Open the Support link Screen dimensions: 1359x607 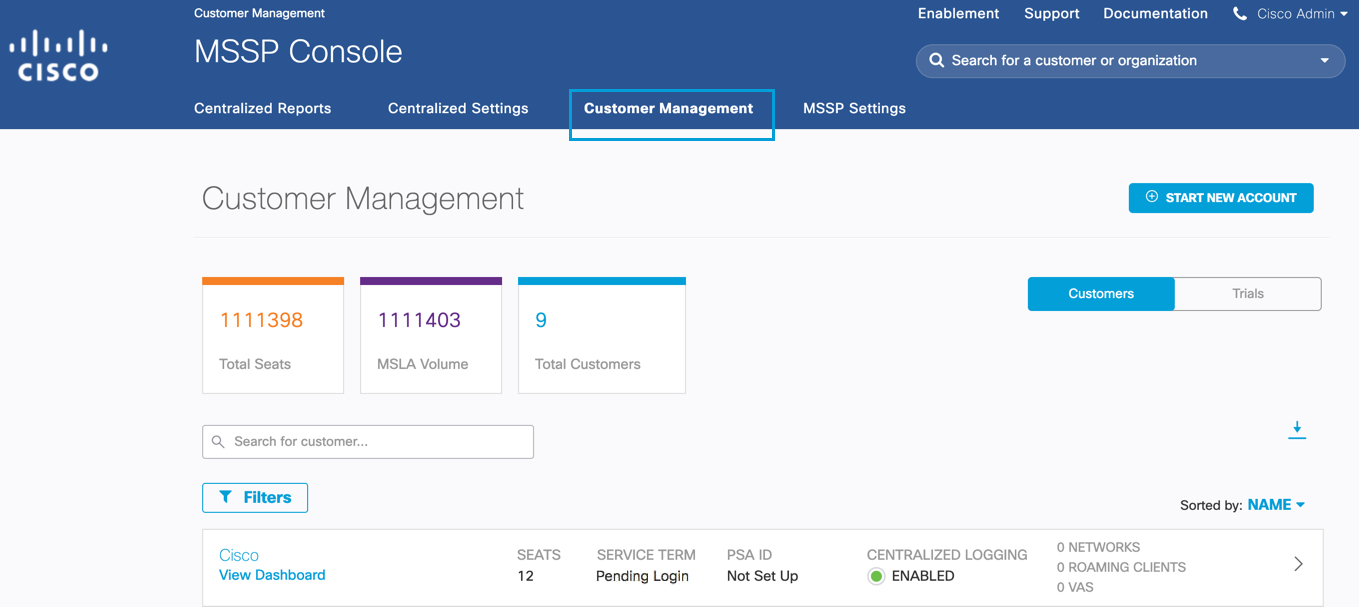coord(1052,14)
